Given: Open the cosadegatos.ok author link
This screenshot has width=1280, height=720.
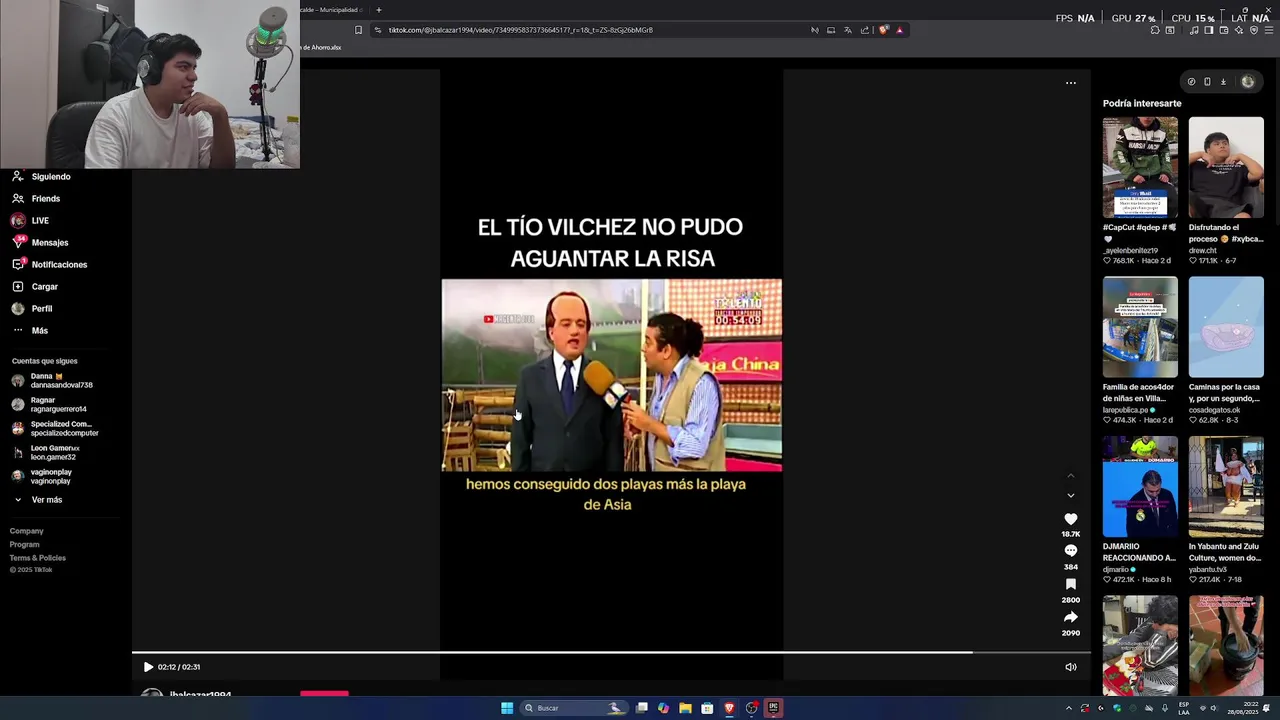Looking at the screenshot, I should pyautogui.click(x=1214, y=410).
